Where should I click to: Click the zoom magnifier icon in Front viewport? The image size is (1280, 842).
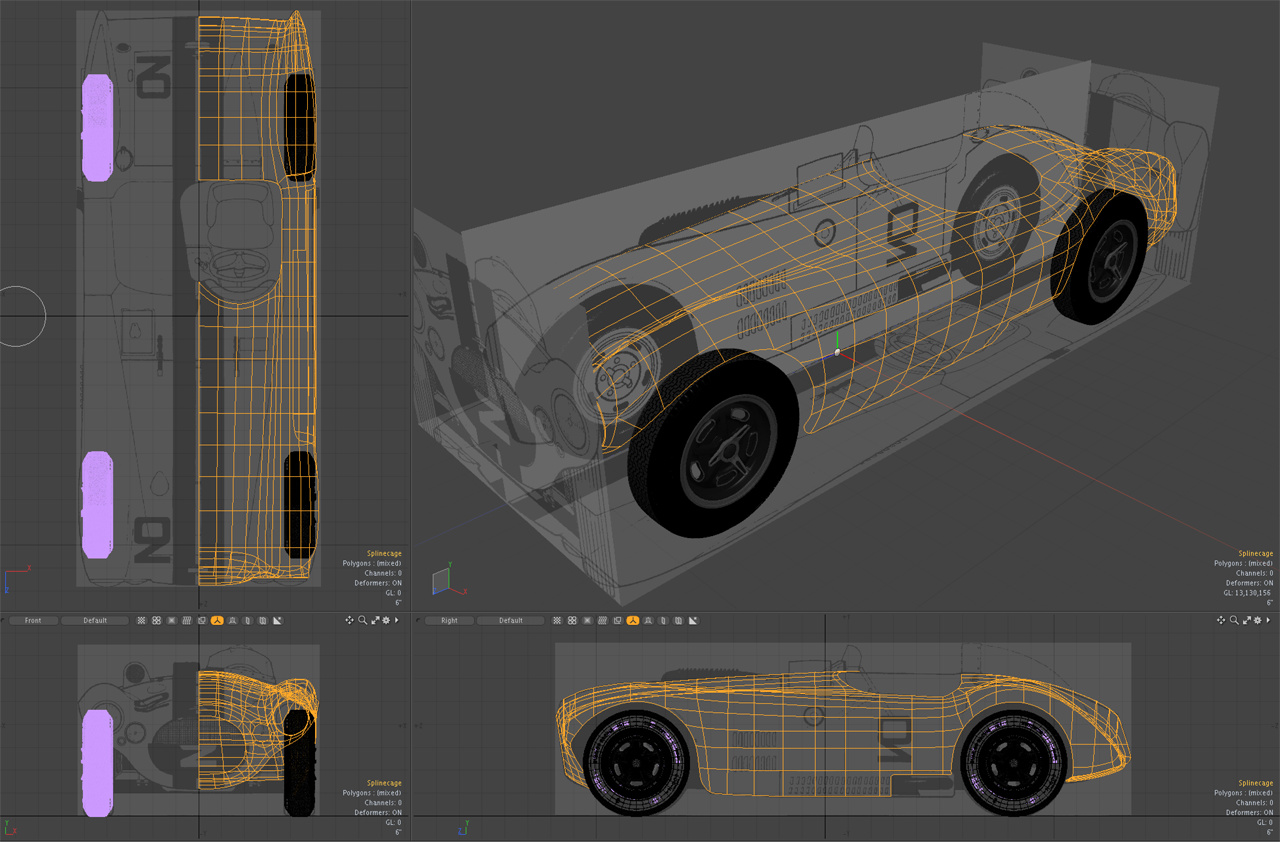363,620
